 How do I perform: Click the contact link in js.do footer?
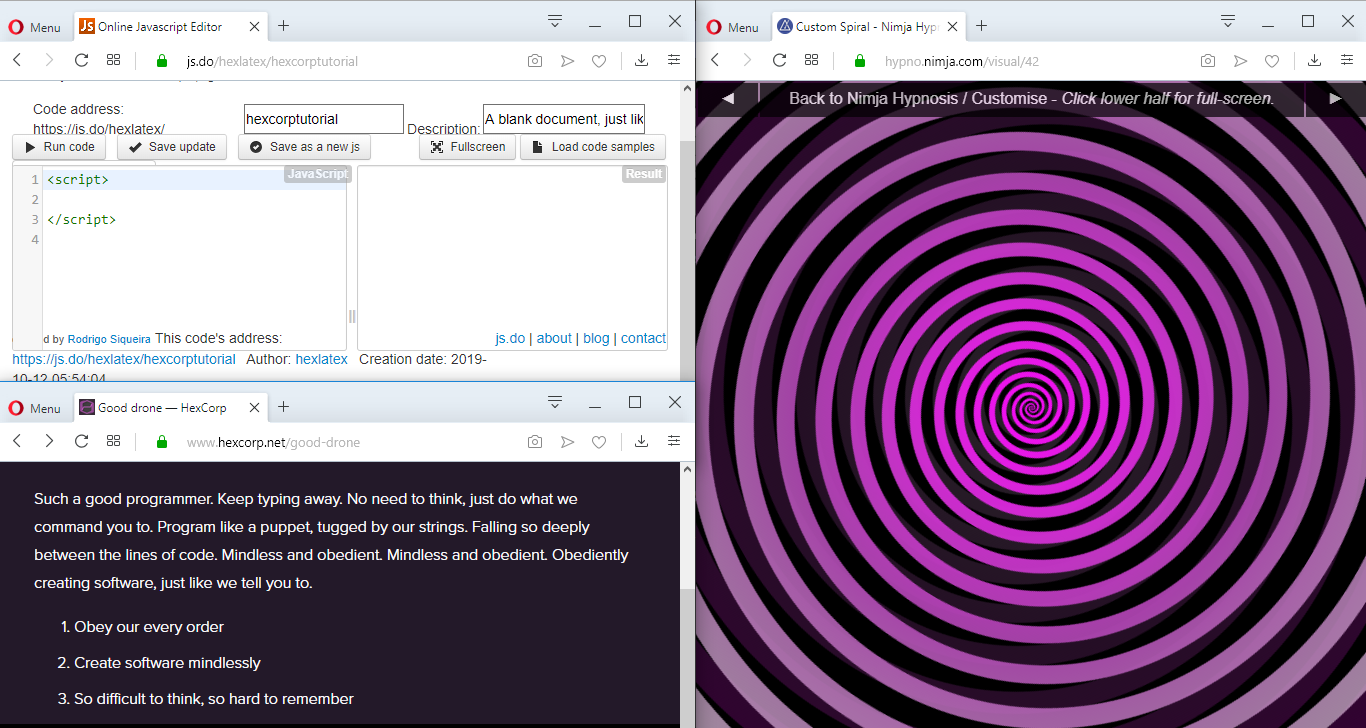coord(643,338)
